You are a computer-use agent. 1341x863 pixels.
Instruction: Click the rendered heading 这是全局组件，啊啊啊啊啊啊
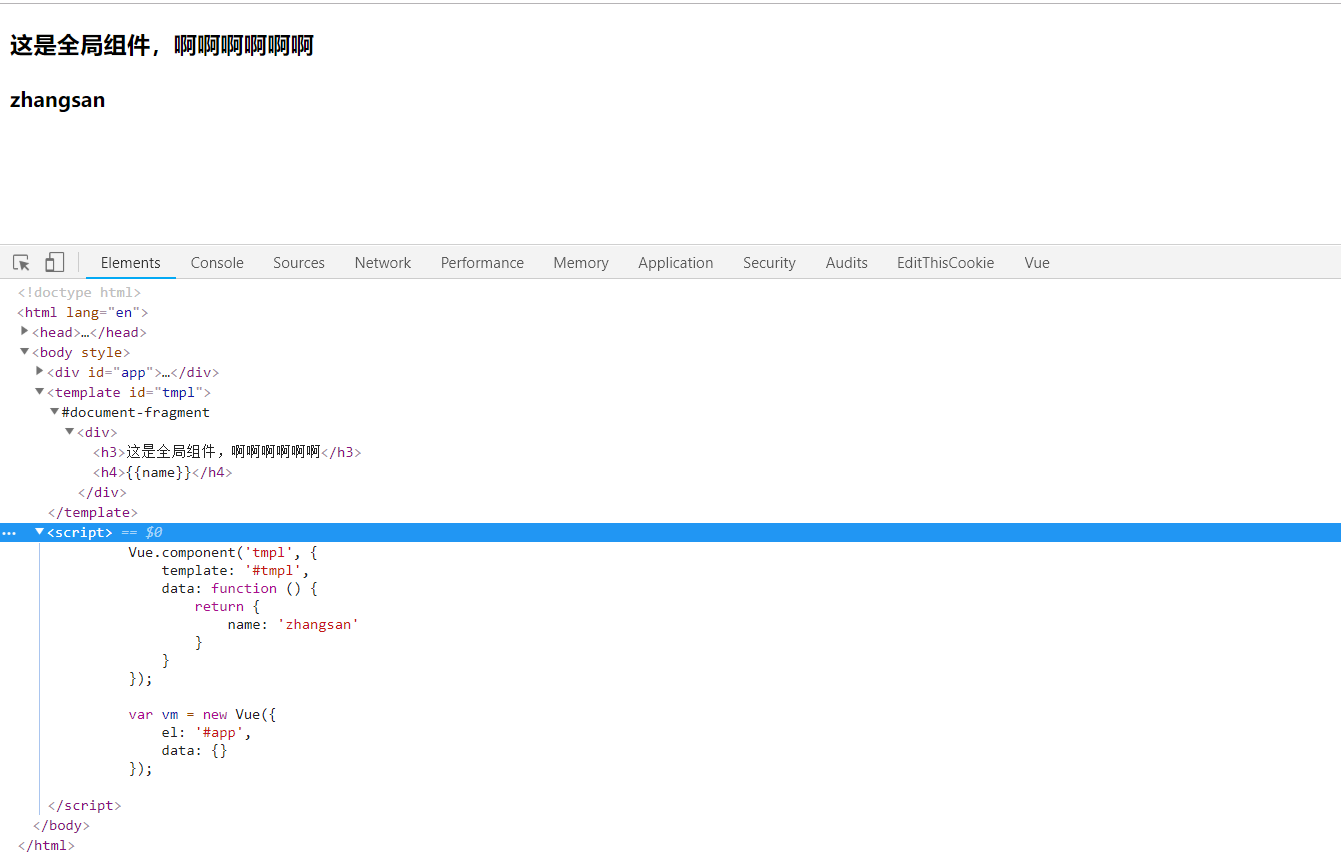click(x=162, y=46)
